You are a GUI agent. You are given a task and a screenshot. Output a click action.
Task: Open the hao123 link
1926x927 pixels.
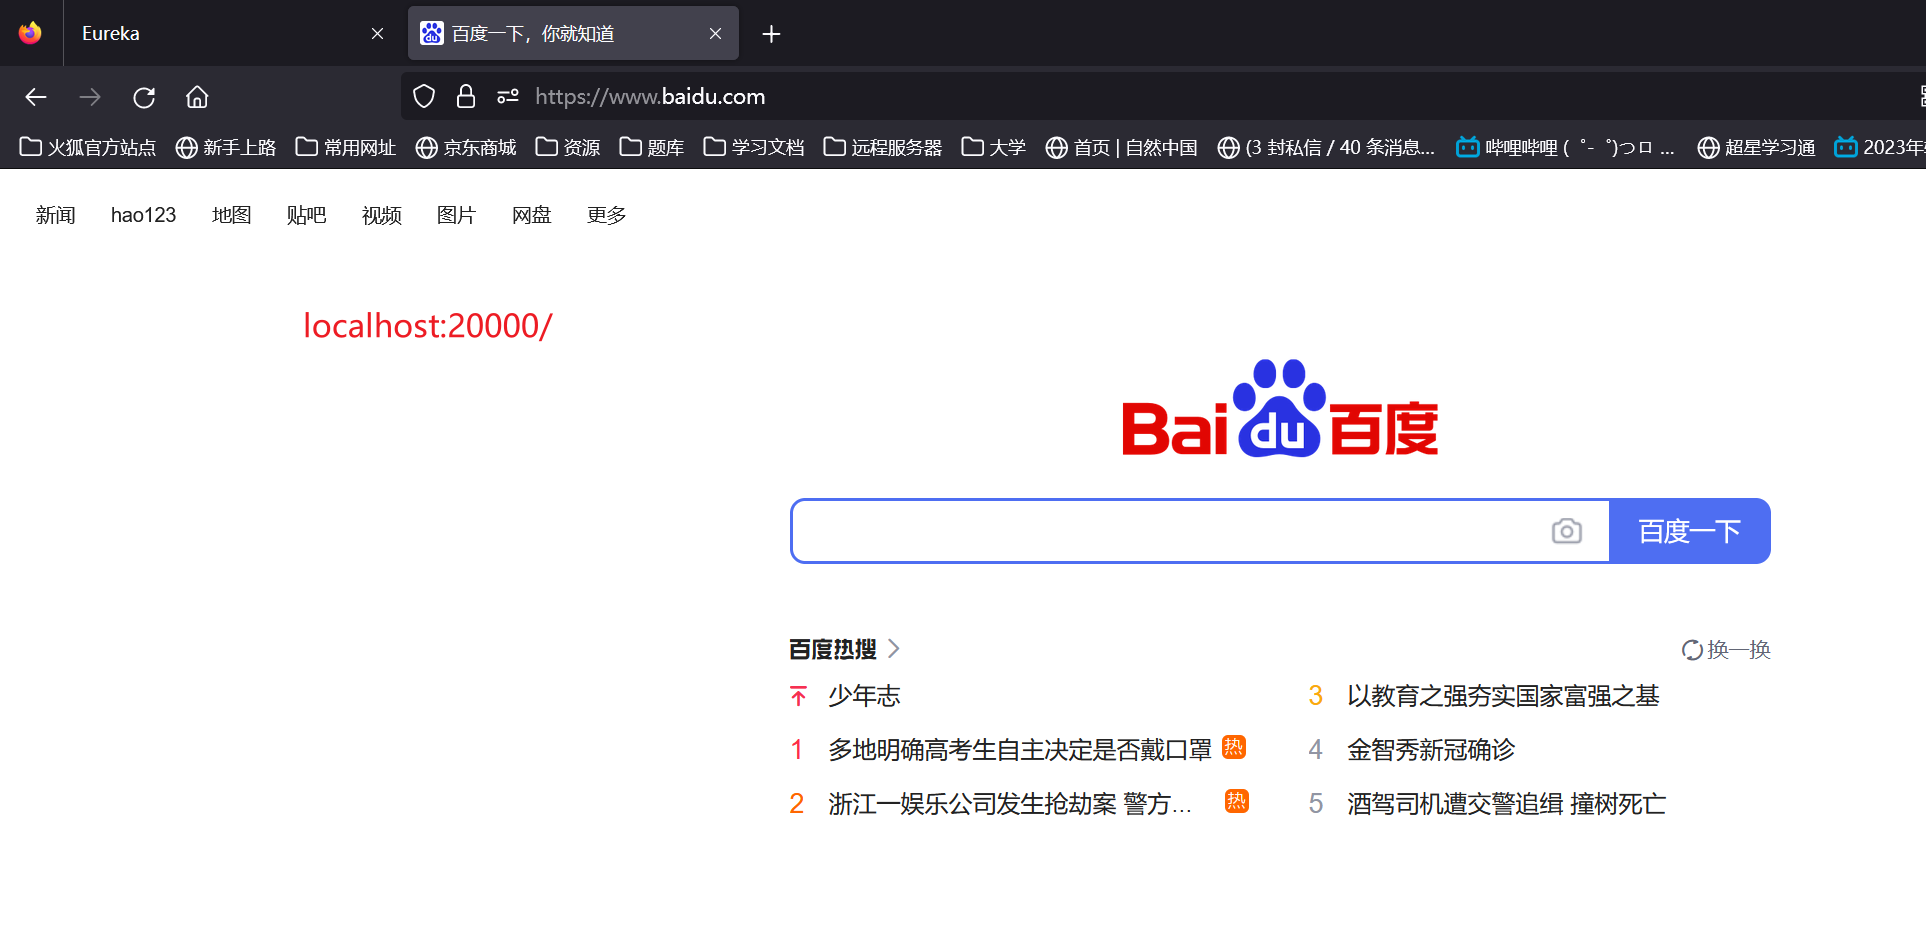point(143,215)
